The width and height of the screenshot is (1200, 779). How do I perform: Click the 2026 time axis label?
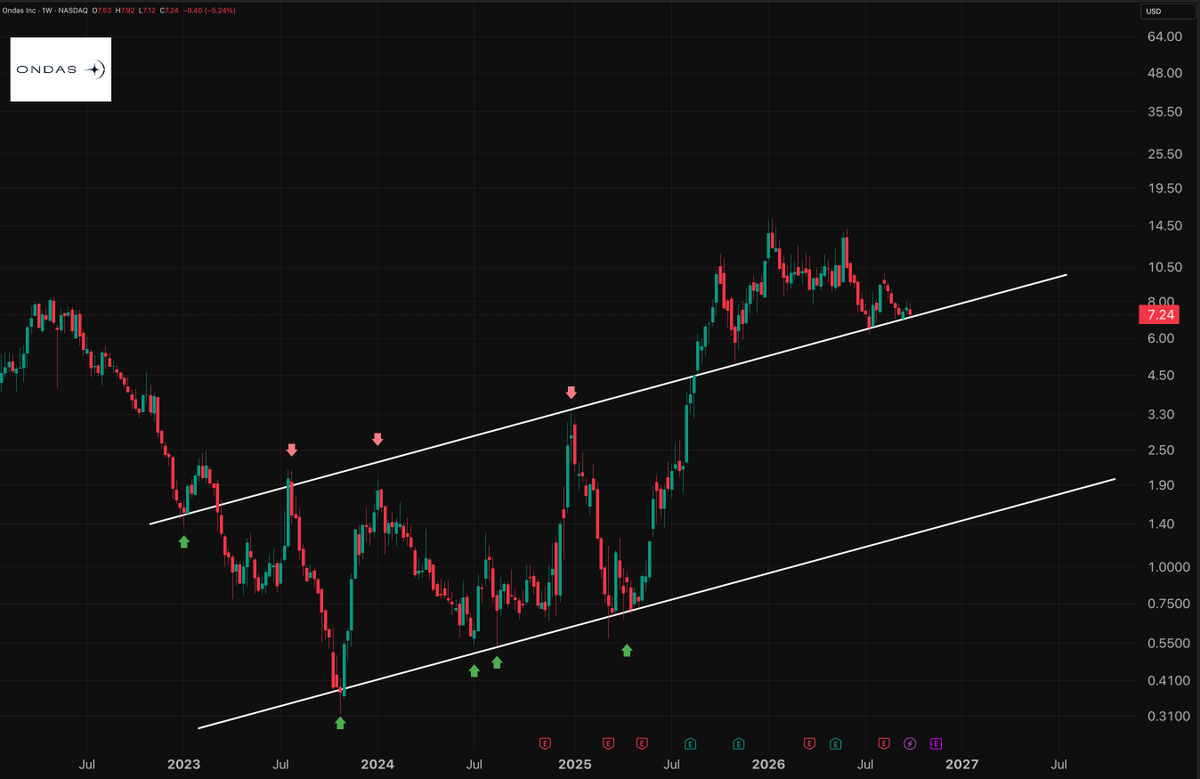[x=768, y=765]
